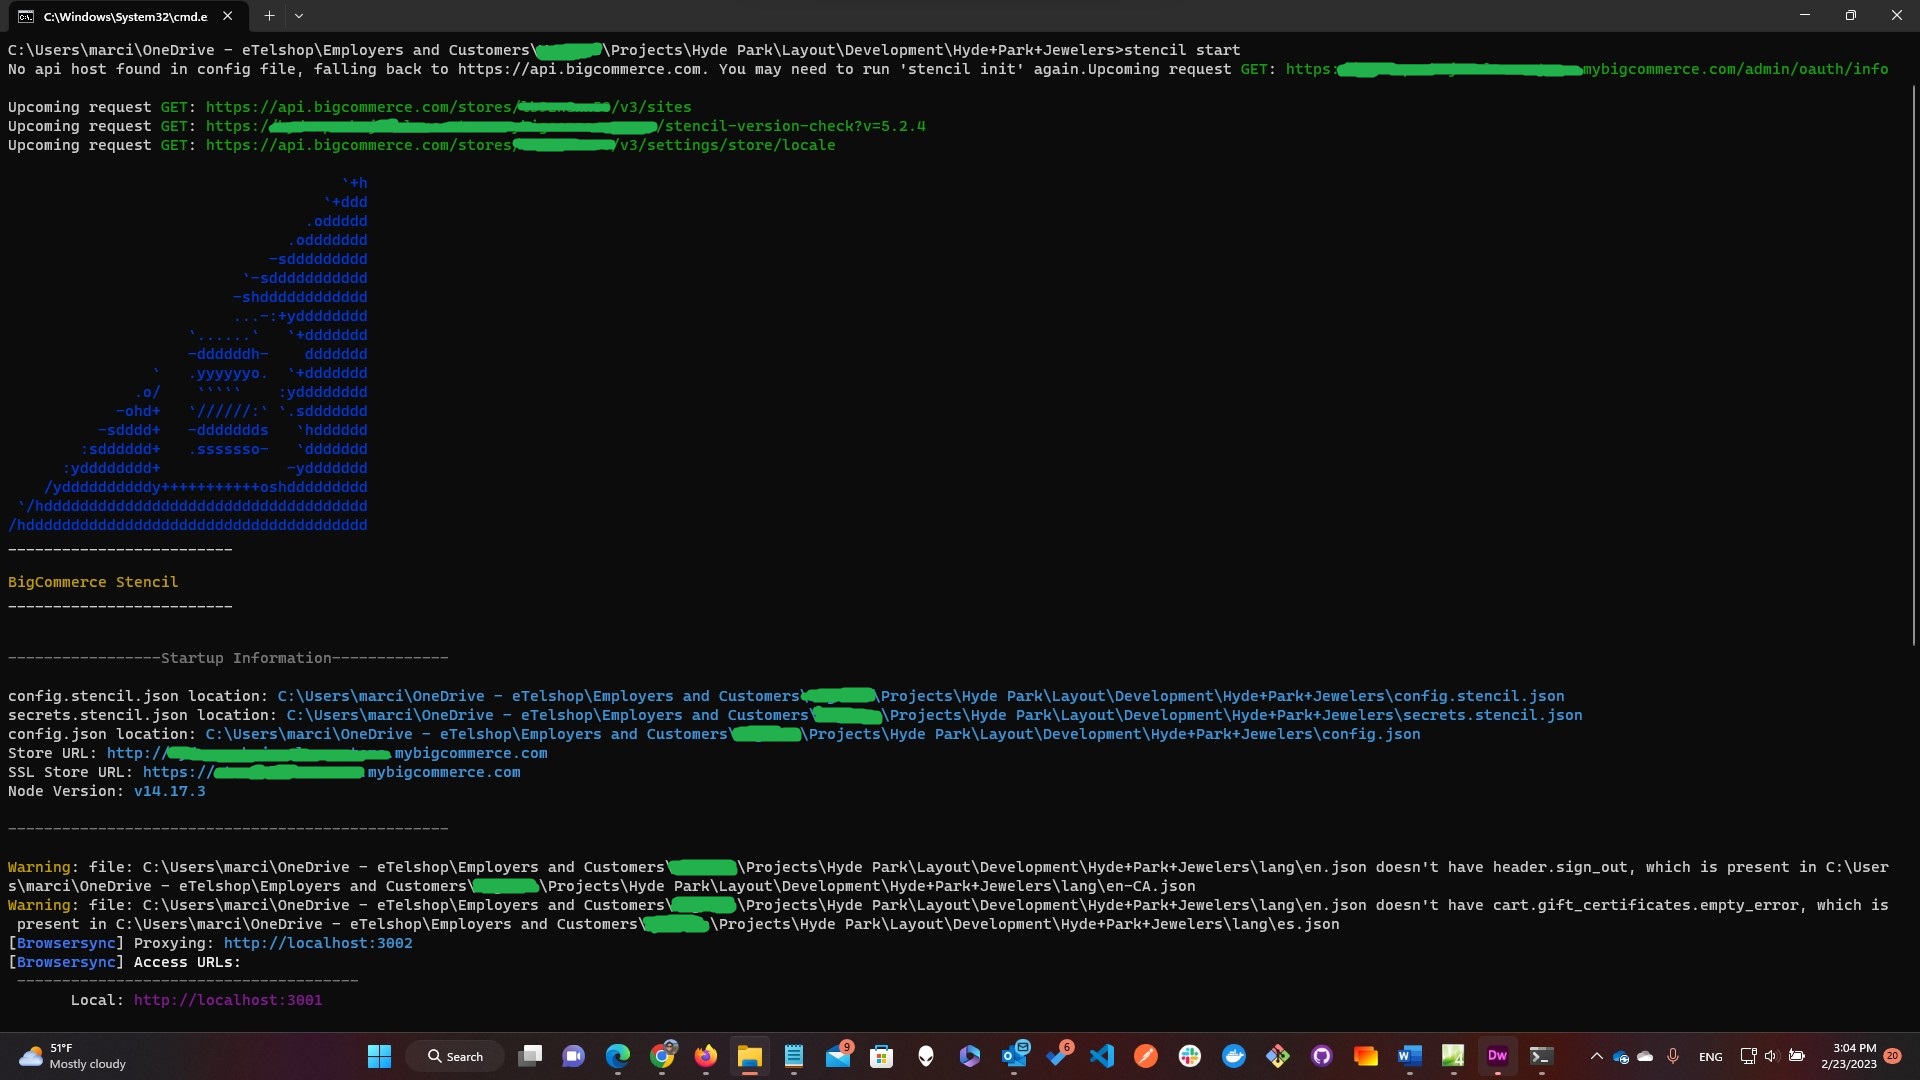Click the v3/sites API request URL
This screenshot has width=1920, height=1080.
448,107
